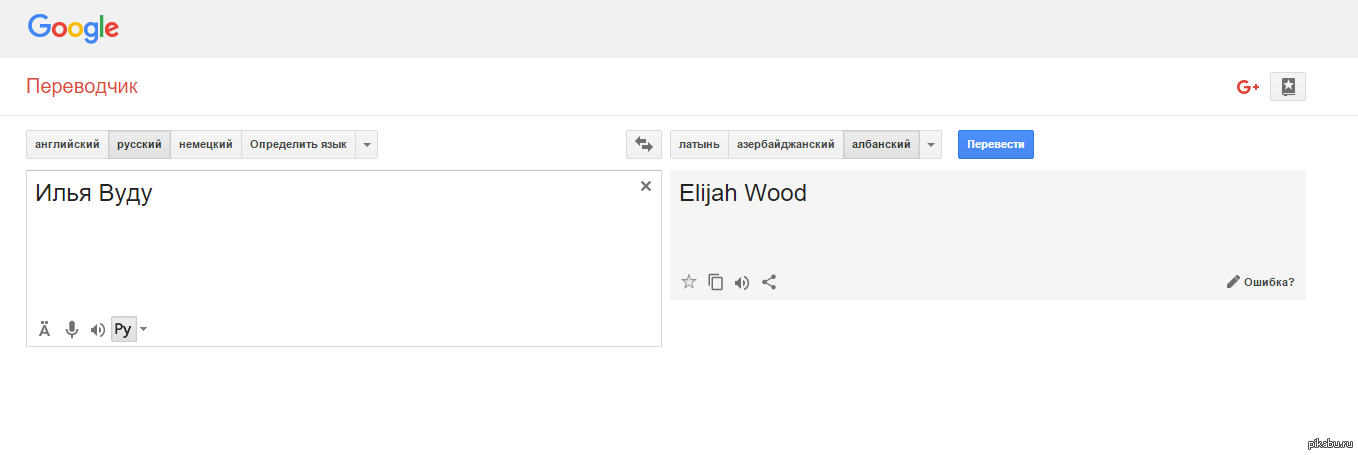Select английский as source language
Viewport: 1358px width, 455px height.
tap(67, 145)
